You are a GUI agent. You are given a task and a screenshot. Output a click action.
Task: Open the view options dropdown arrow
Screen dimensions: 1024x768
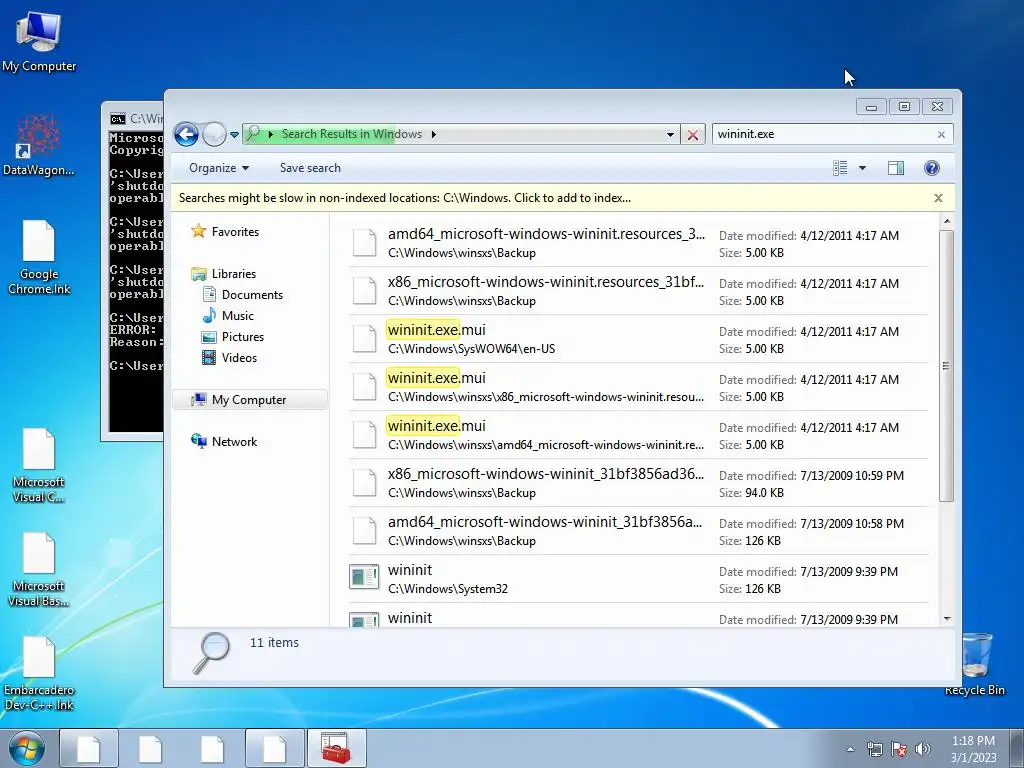click(x=862, y=168)
